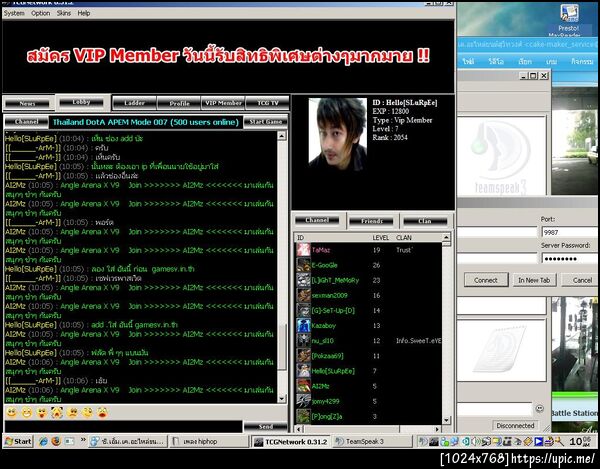The height and width of the screenshot is (469, 600).
Task: Insert the crying emoticon
Action: pos(57,412)
